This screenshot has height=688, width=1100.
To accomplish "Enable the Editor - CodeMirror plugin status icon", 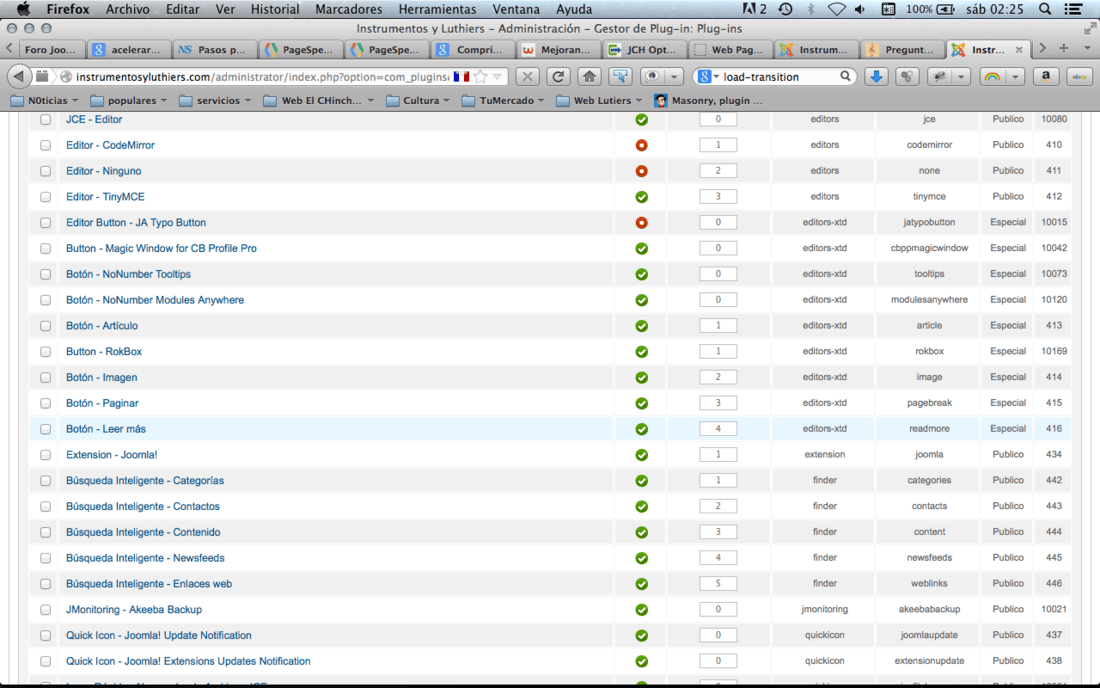I will coord(641,145).
